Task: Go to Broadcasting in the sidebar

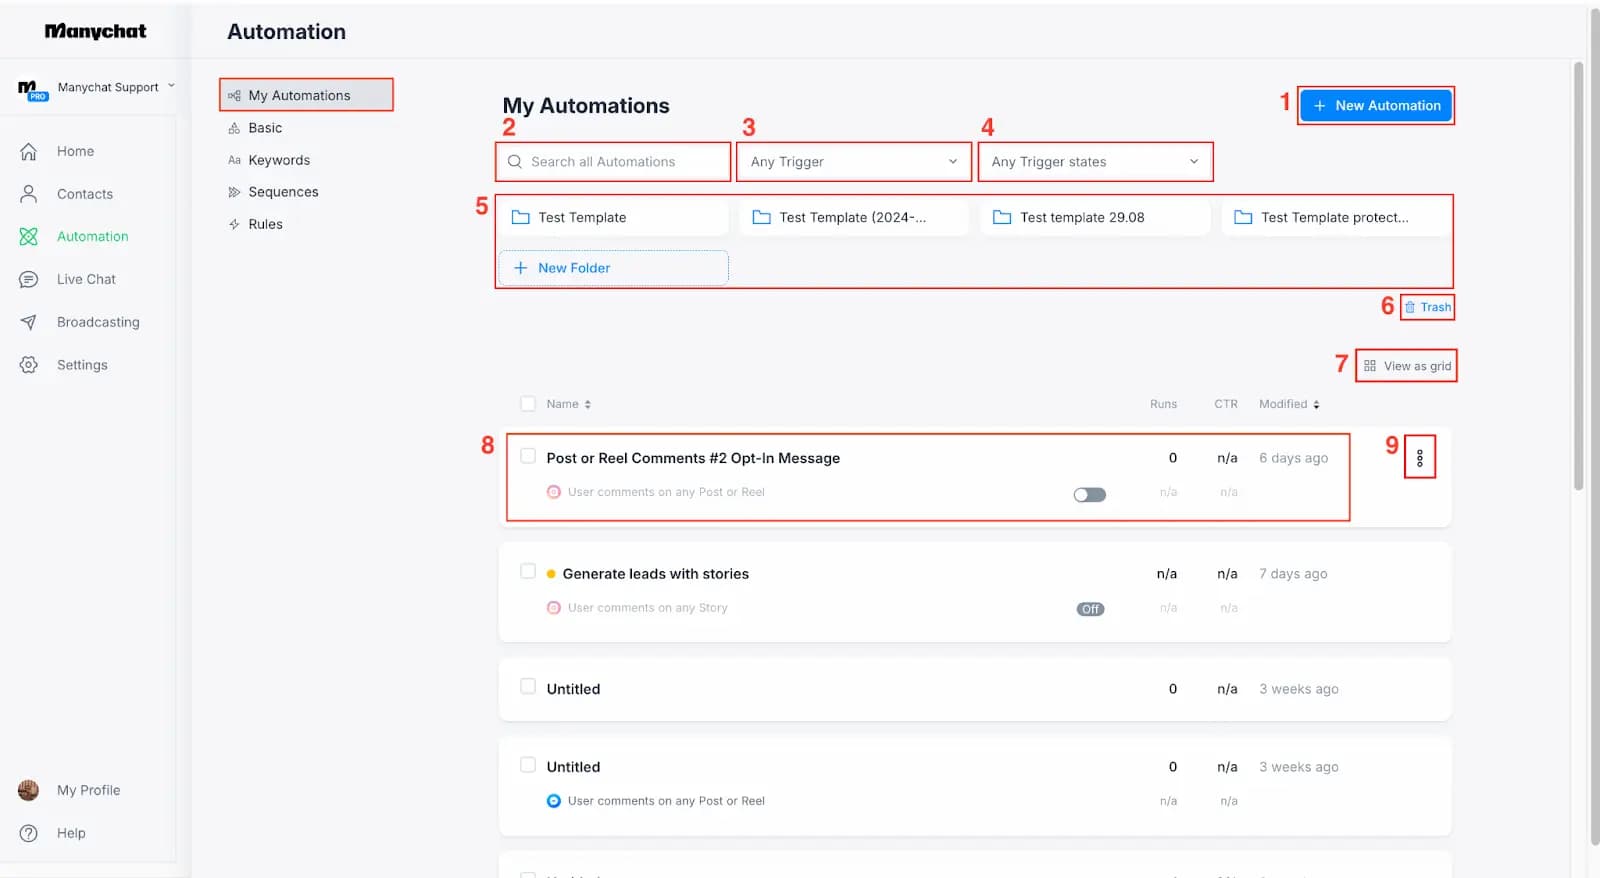Action: coord(98,322)
